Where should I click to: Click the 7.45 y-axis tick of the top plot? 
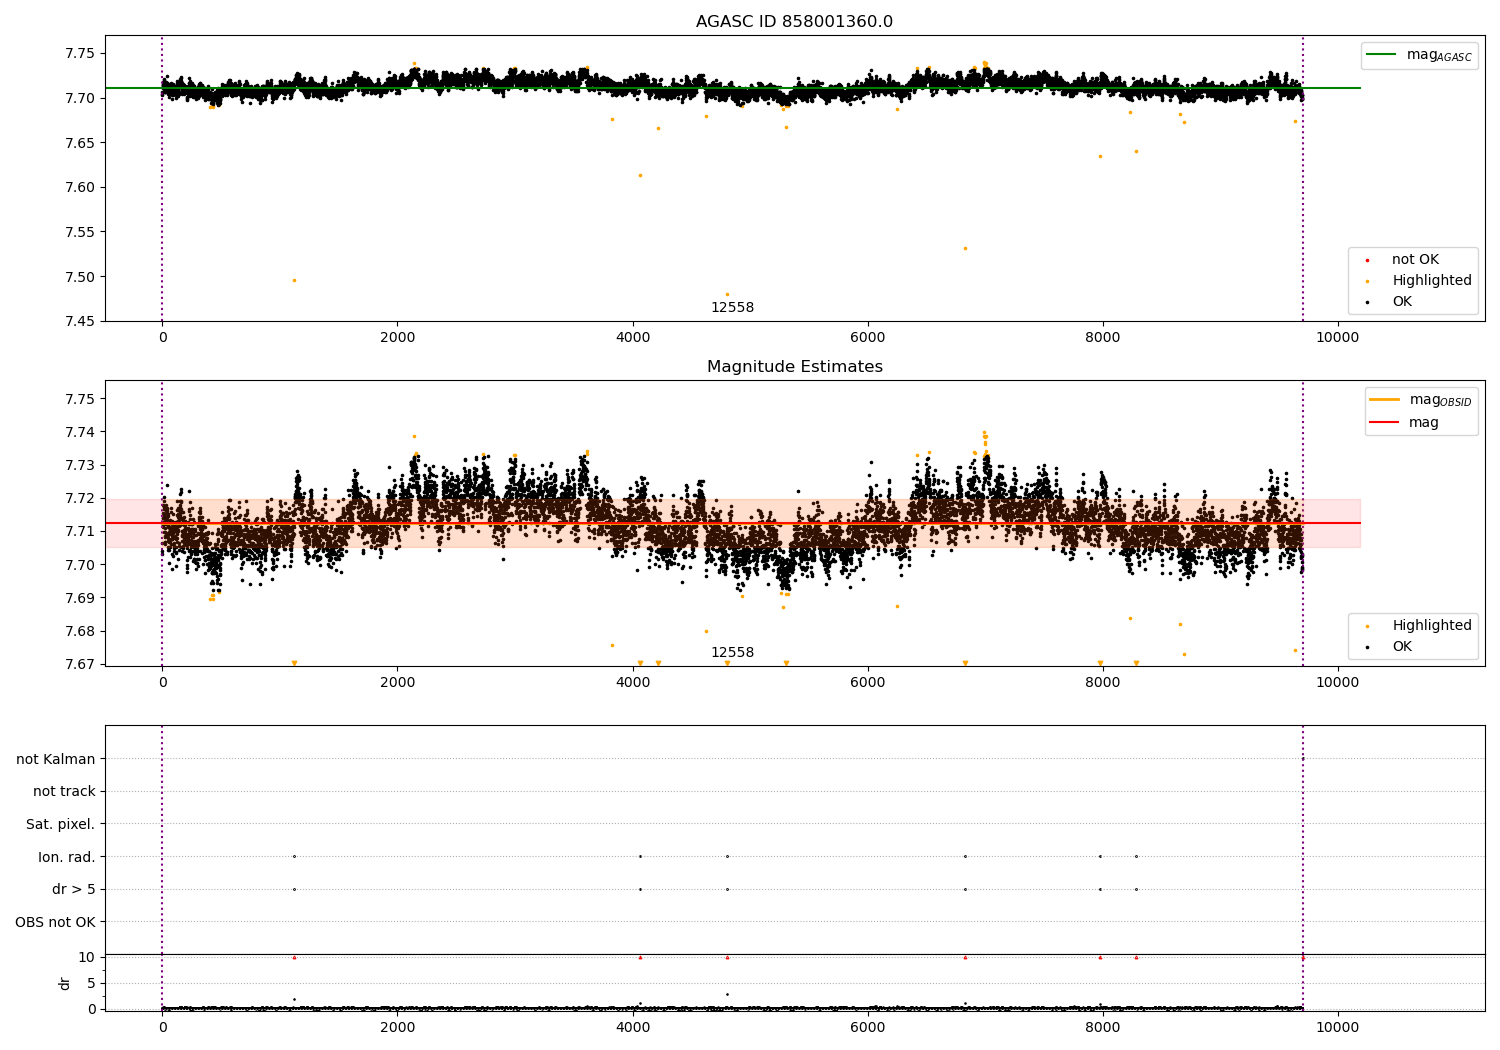[80, 322]
